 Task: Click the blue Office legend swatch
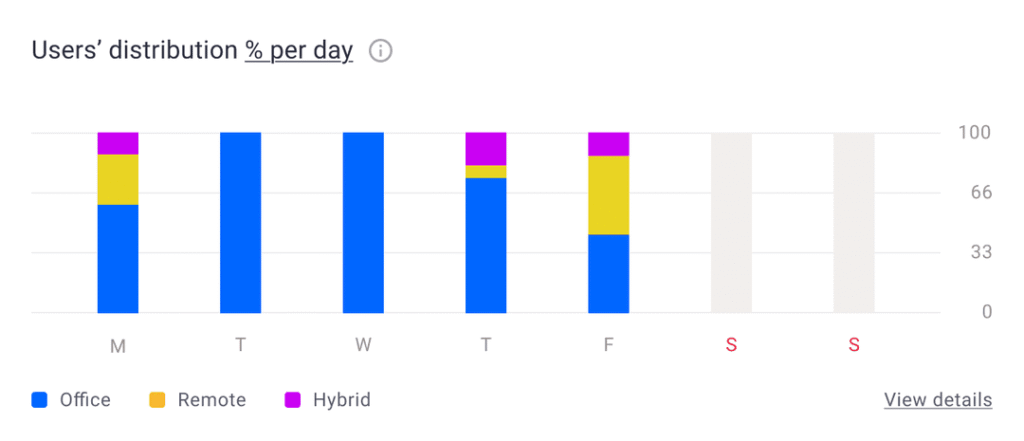[x=40, y=400]
